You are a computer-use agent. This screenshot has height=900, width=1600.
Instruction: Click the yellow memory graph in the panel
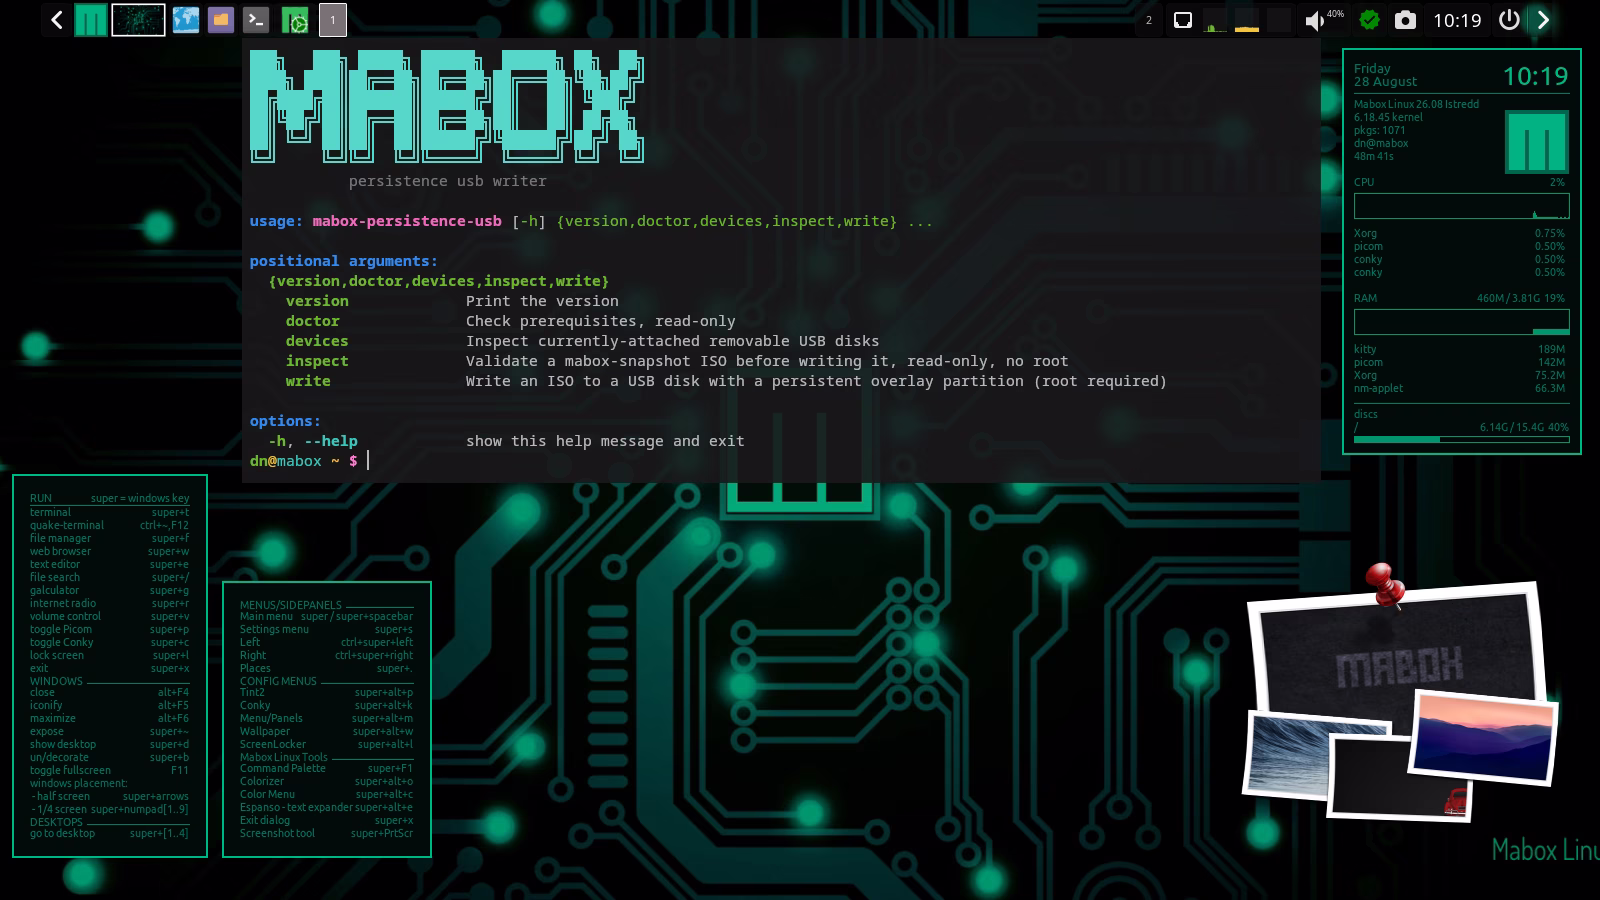coord(1247,20)
